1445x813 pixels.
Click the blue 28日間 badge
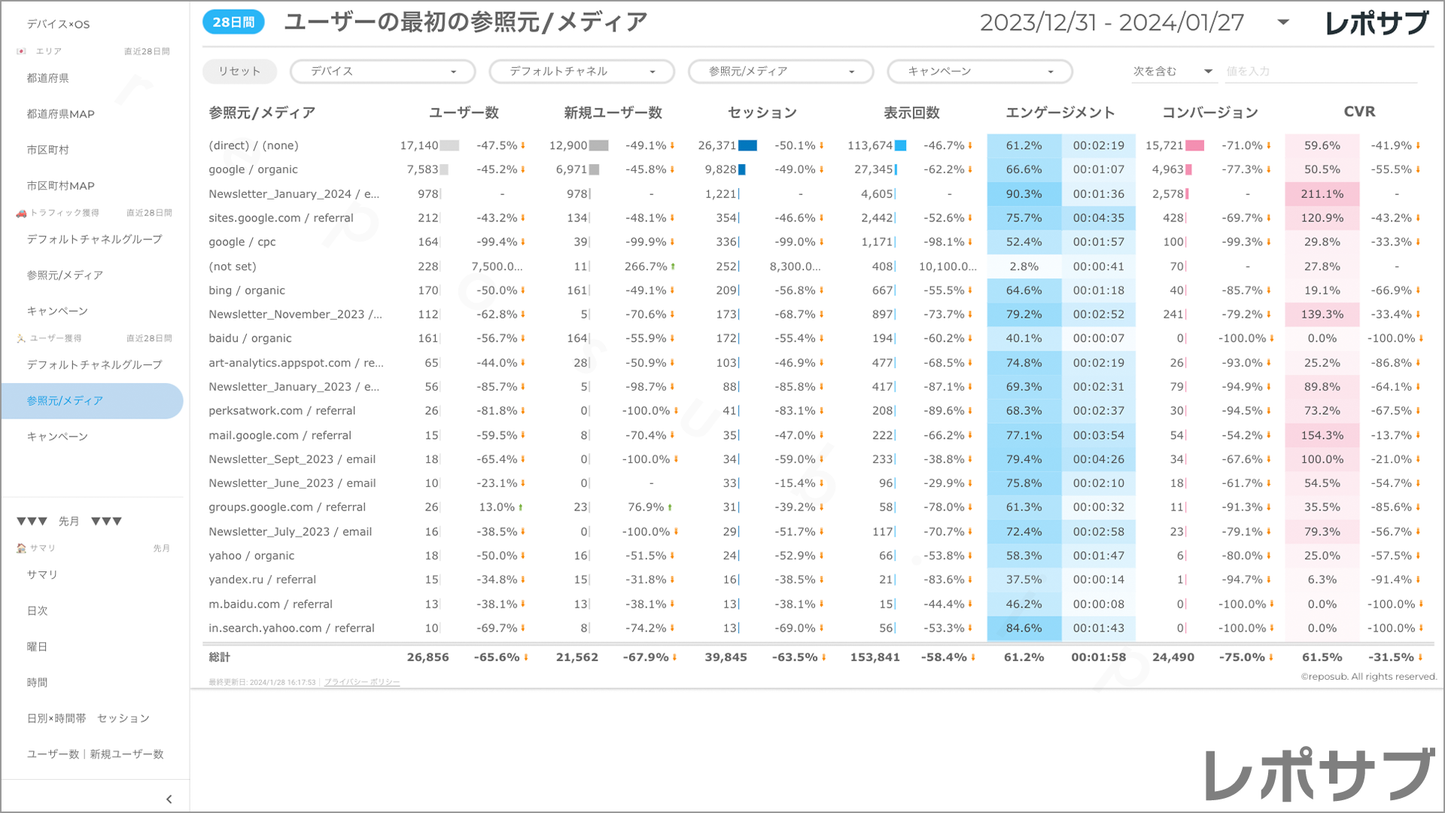233,22
